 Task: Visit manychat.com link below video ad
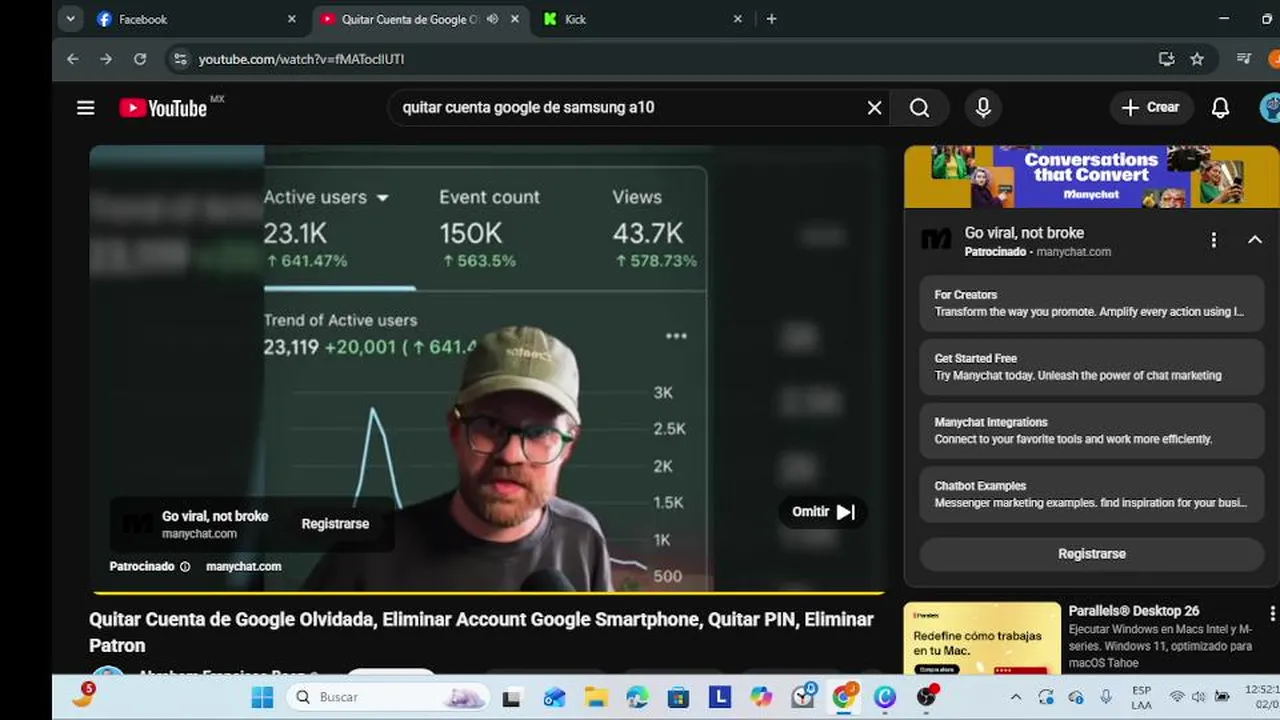[243, 566]
